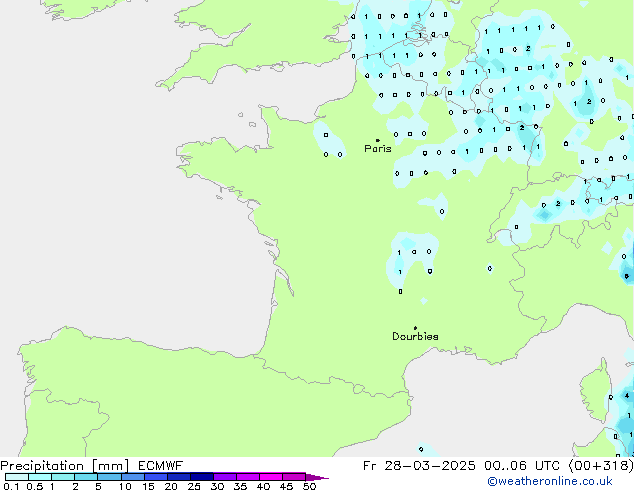Click the 10 legend scale label
This screenshot has width=634, height=490.
click(x=125, y=486)
